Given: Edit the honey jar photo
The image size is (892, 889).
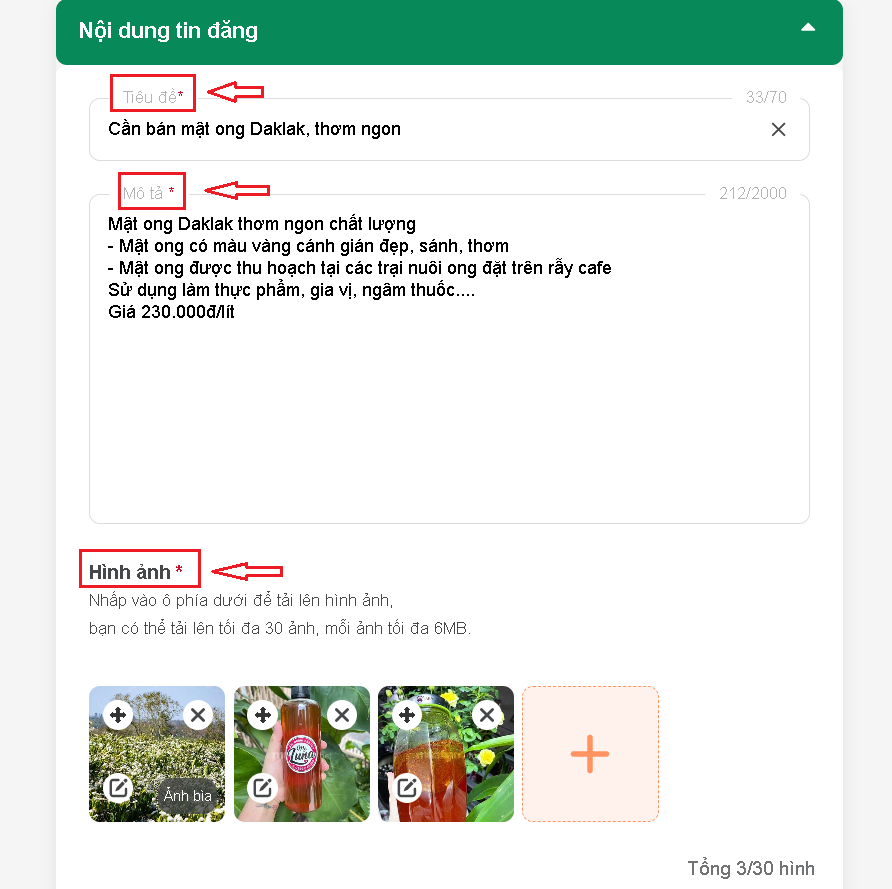Looking at the screenshot, I should pos(407,788).
